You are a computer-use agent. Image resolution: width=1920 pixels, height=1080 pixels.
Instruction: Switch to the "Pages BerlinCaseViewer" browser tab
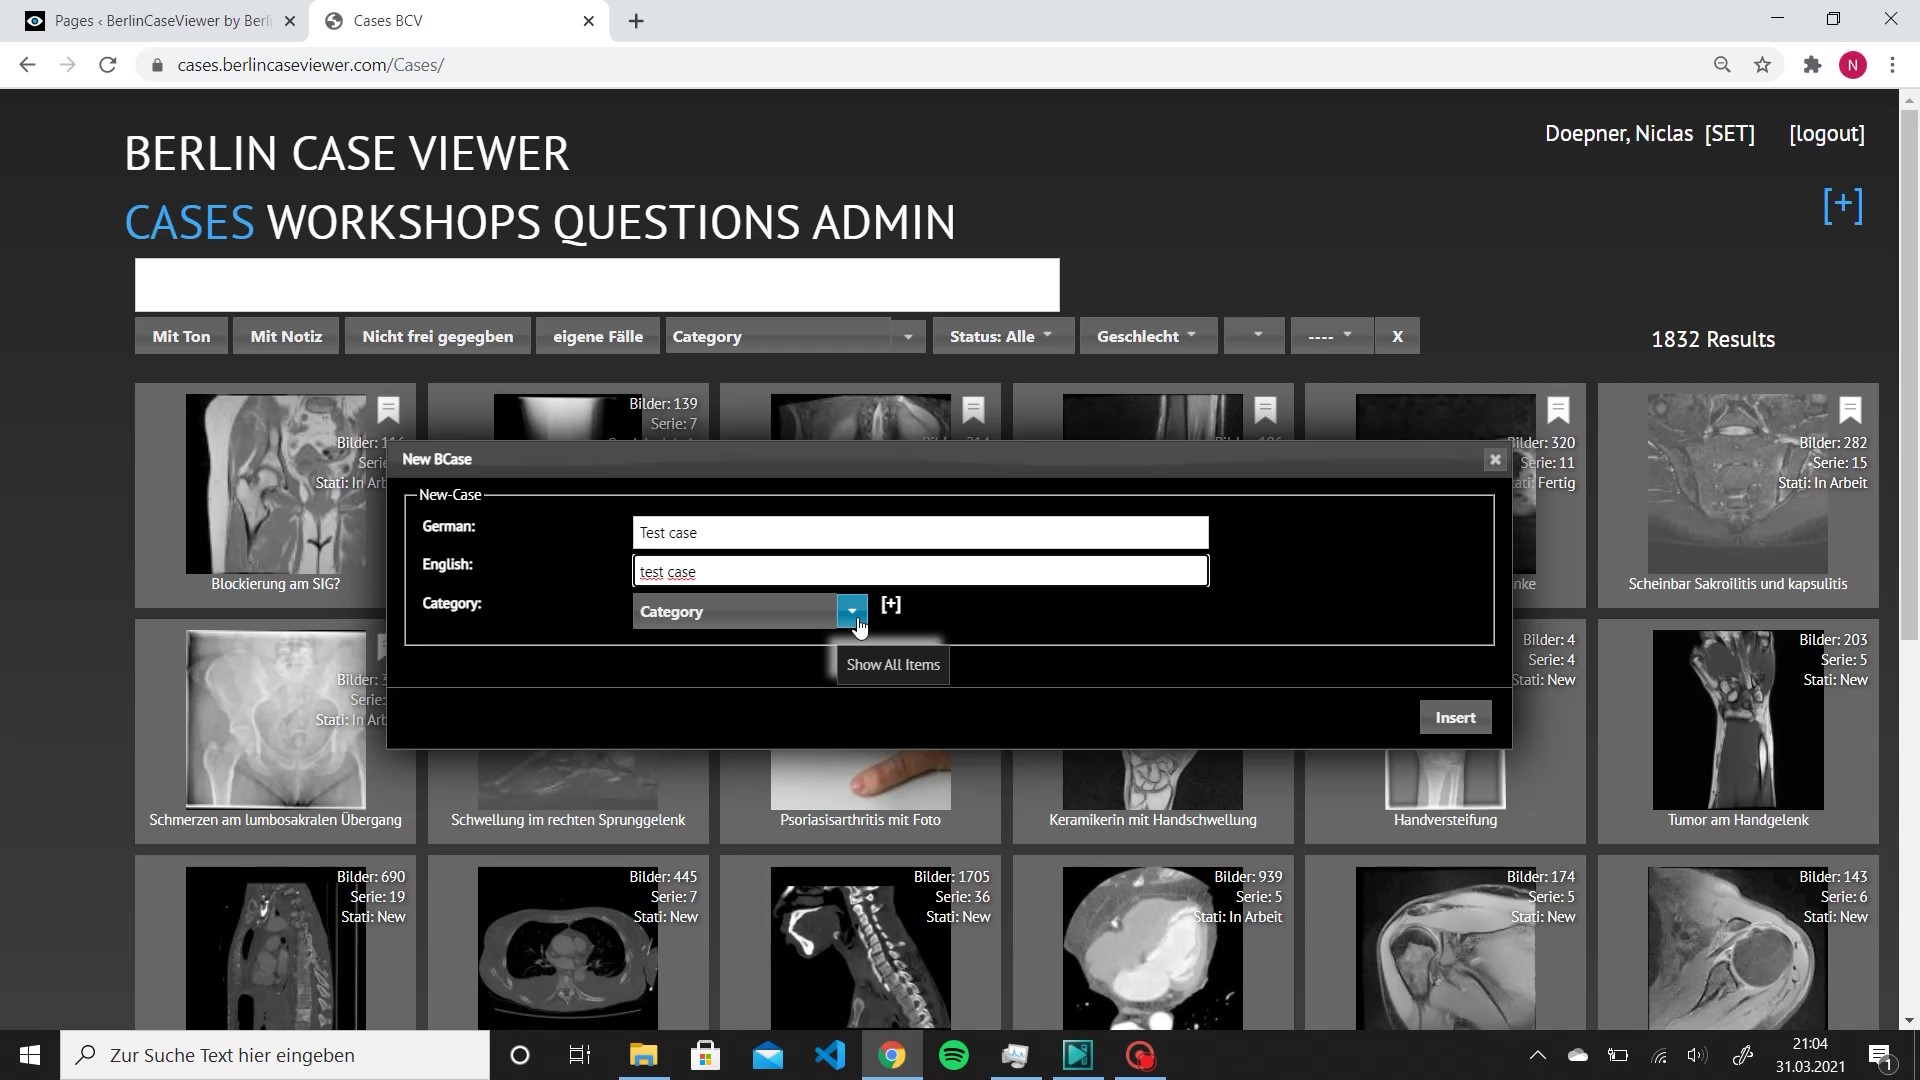tap(155, 20)
